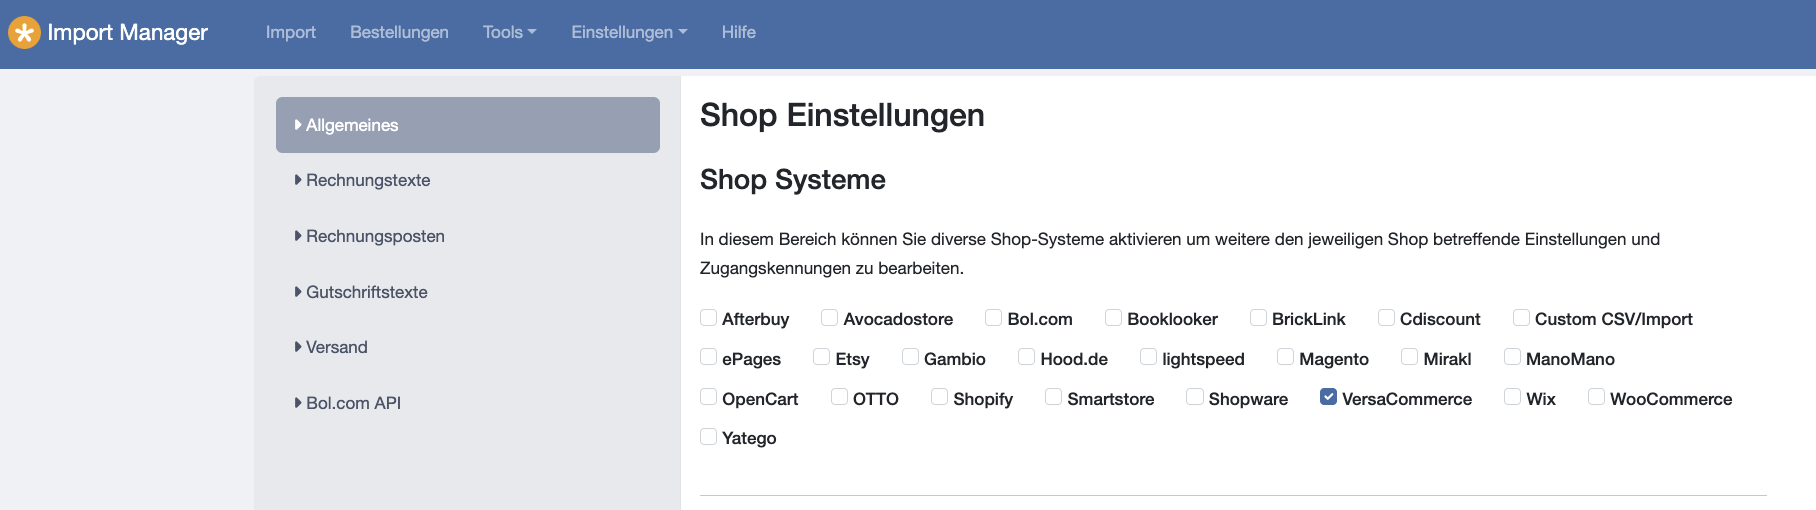Activate the Yatego checkbox
Viewport: 1816px width, 510px height.
pyautogui.click(x=708, y=436)
